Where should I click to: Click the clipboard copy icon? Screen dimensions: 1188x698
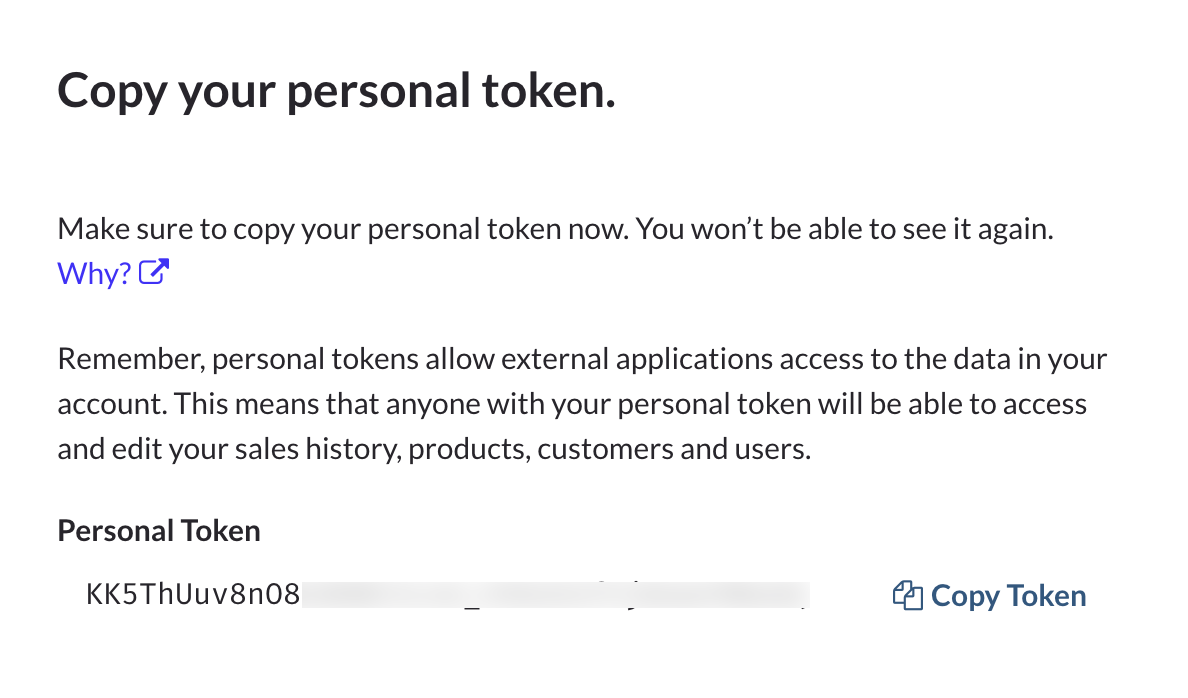(908, 596)
